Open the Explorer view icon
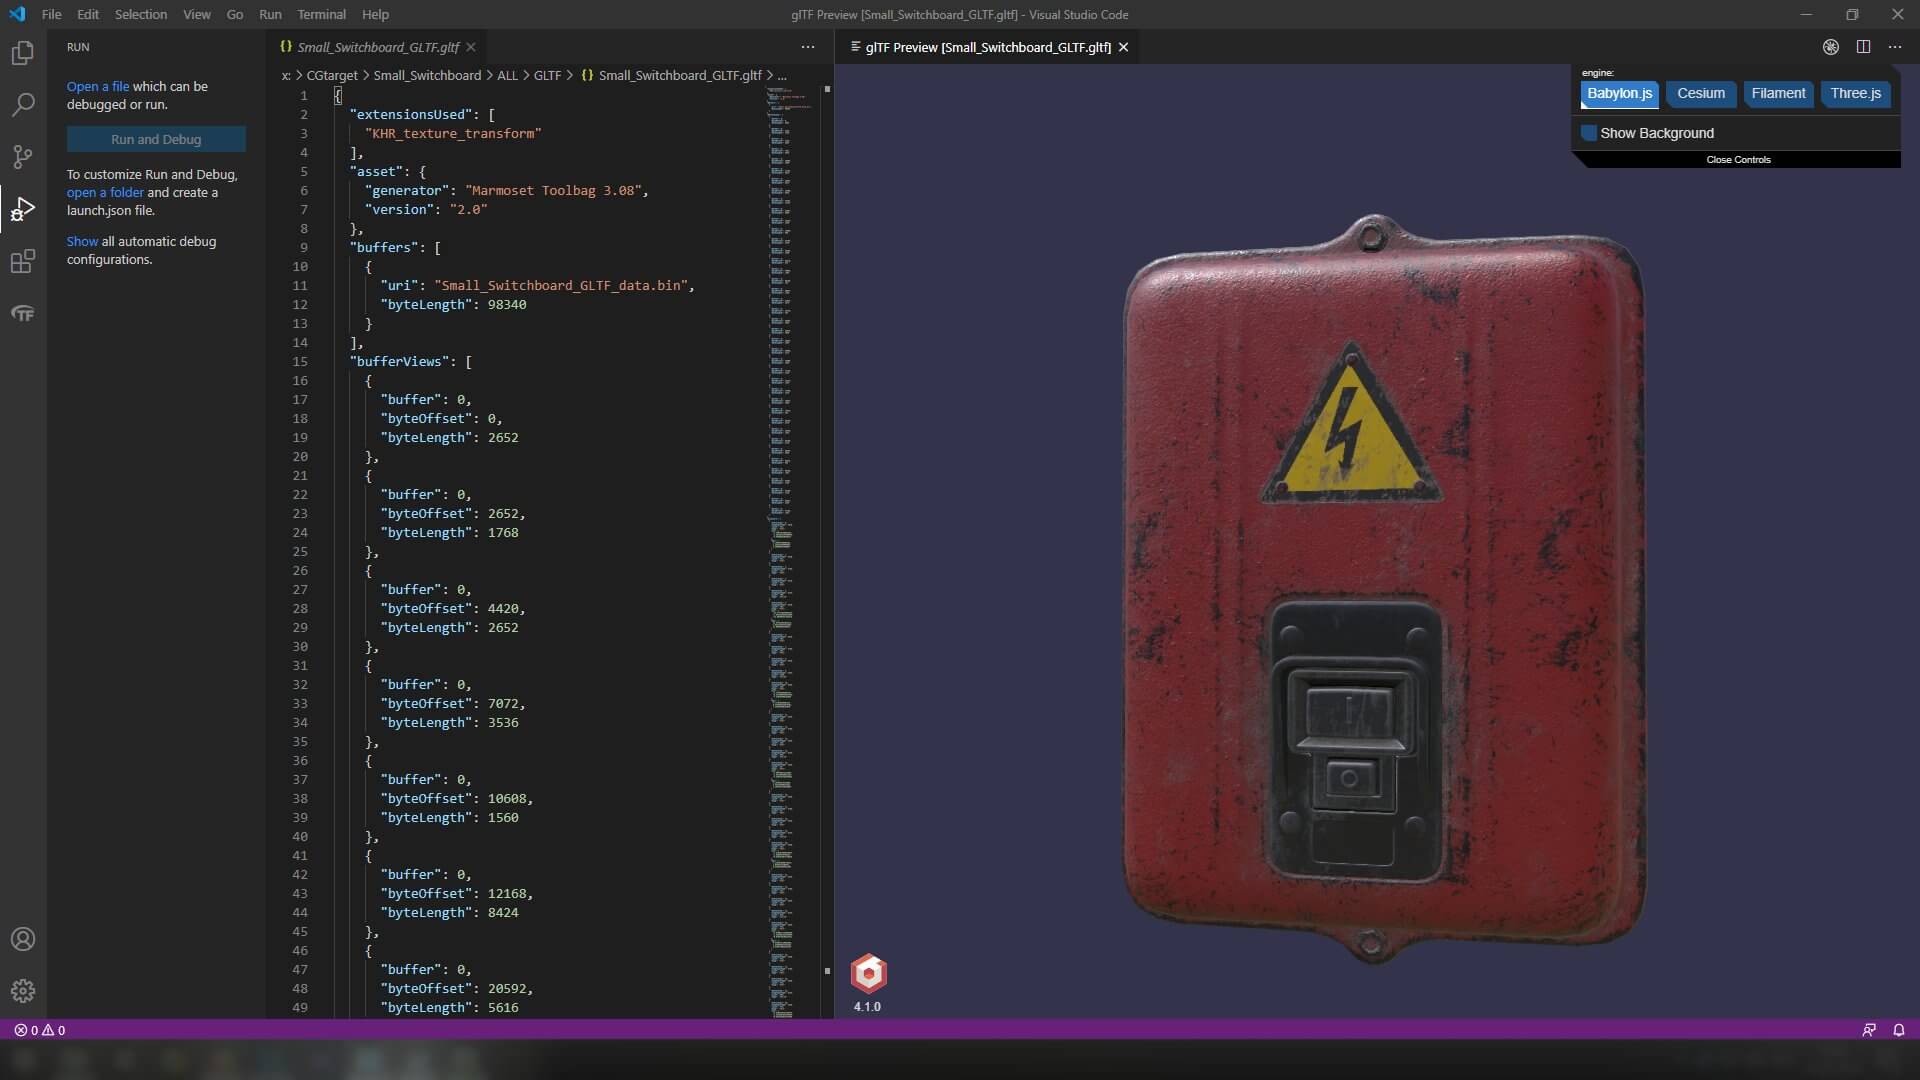The height and width of the screenshot is (1080, 1920). (22, 53)
